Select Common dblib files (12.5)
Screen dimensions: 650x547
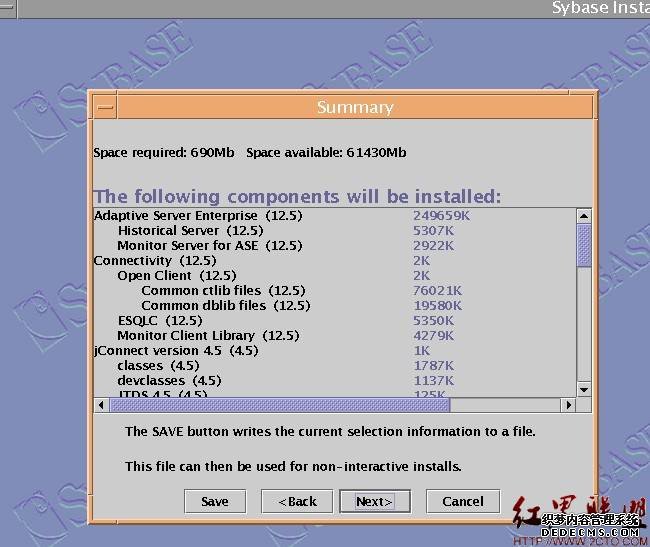click(x=225, y=305)
